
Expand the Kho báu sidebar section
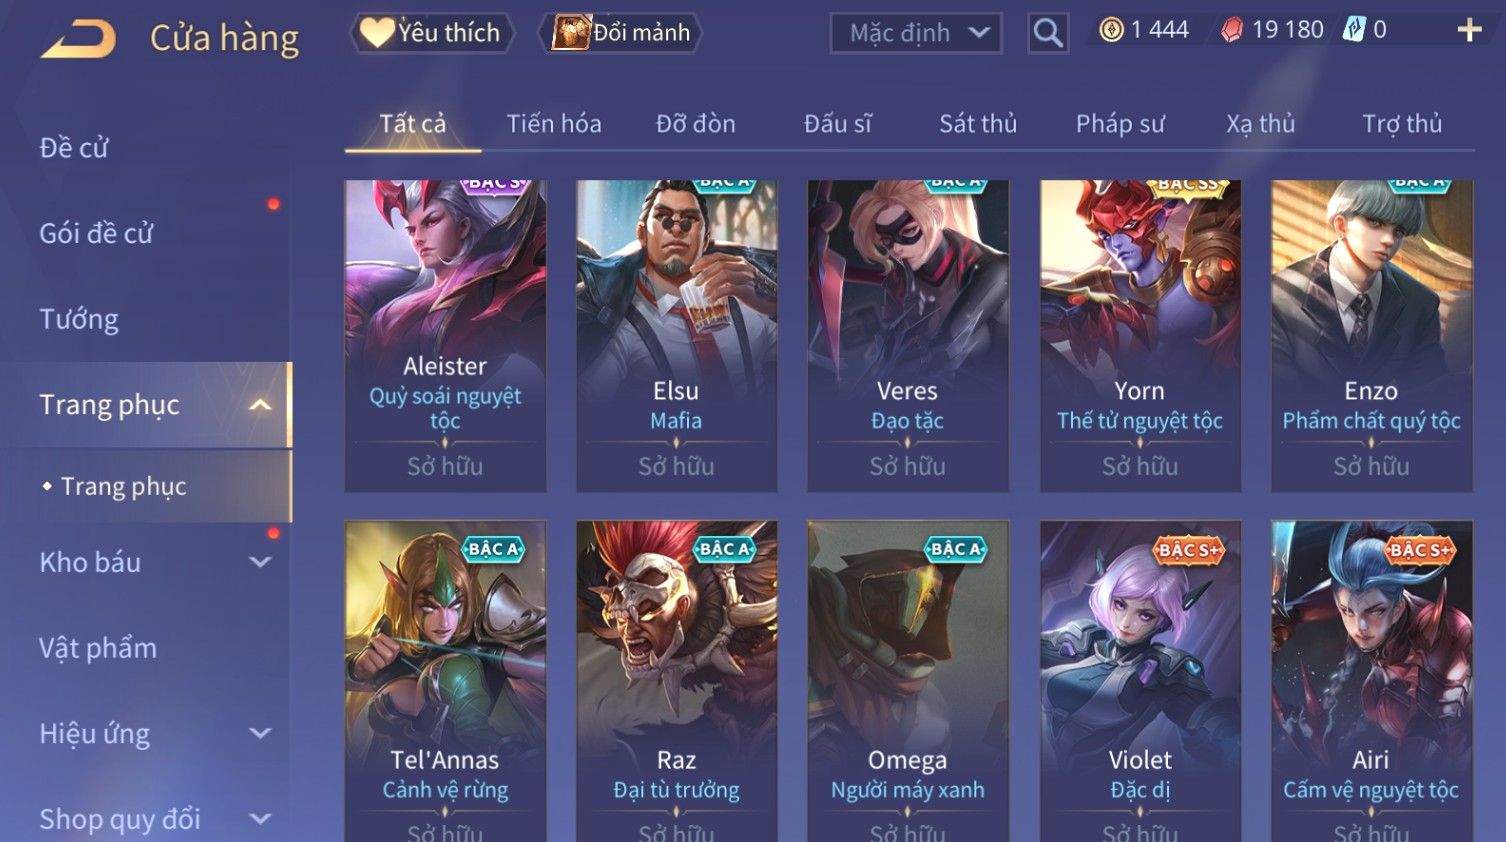click(260, 562)
